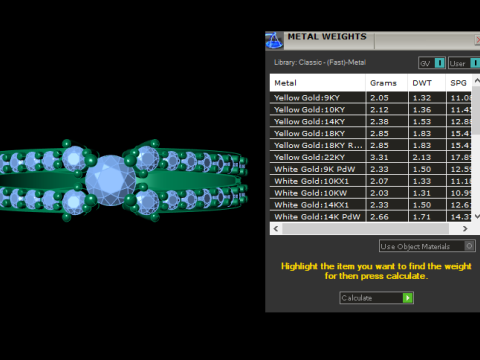Click the center stone on the ring
Viewport: 480px width, 360px height.
point(110,180)
